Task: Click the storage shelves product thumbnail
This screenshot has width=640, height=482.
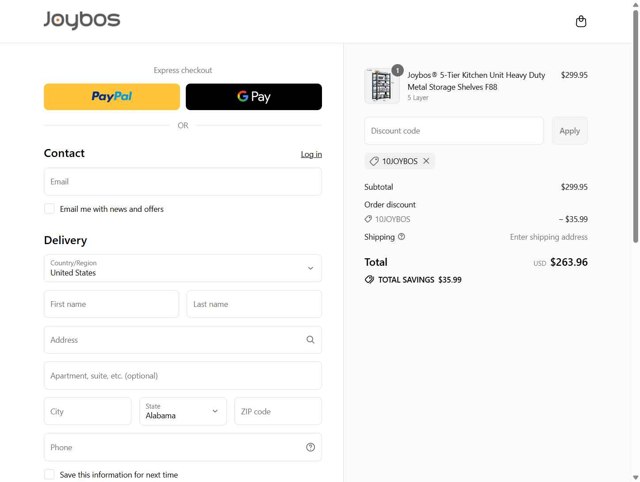Action: pyautogui.click(x=382, y=86)
